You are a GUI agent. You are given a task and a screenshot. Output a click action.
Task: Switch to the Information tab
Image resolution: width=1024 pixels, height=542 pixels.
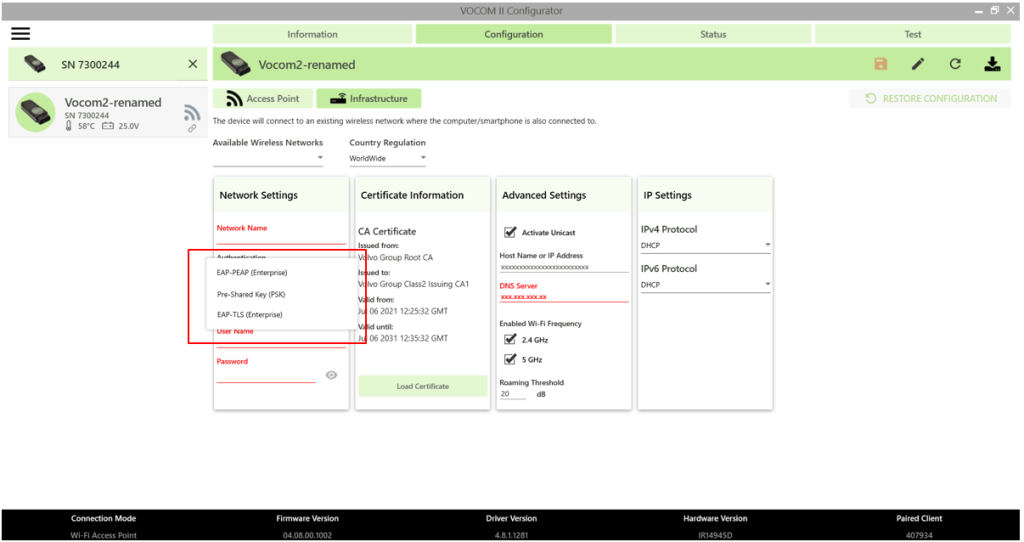[312, 34]
